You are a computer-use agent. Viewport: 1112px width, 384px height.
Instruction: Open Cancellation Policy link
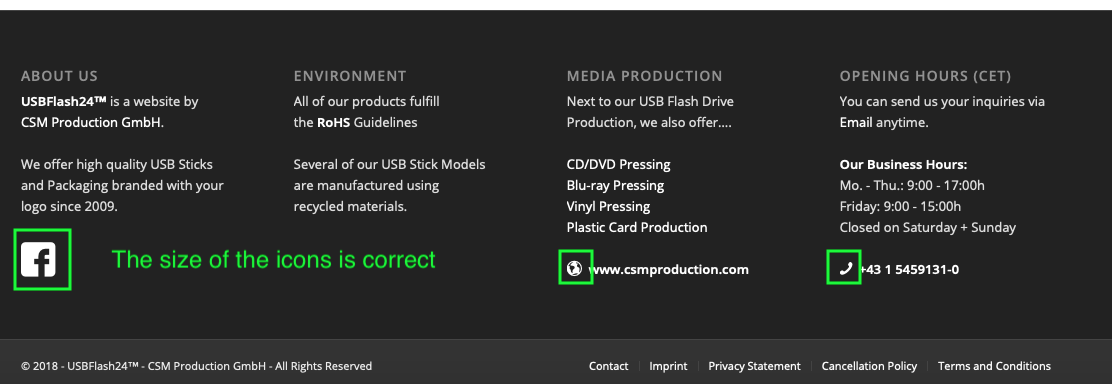[869, 366]
